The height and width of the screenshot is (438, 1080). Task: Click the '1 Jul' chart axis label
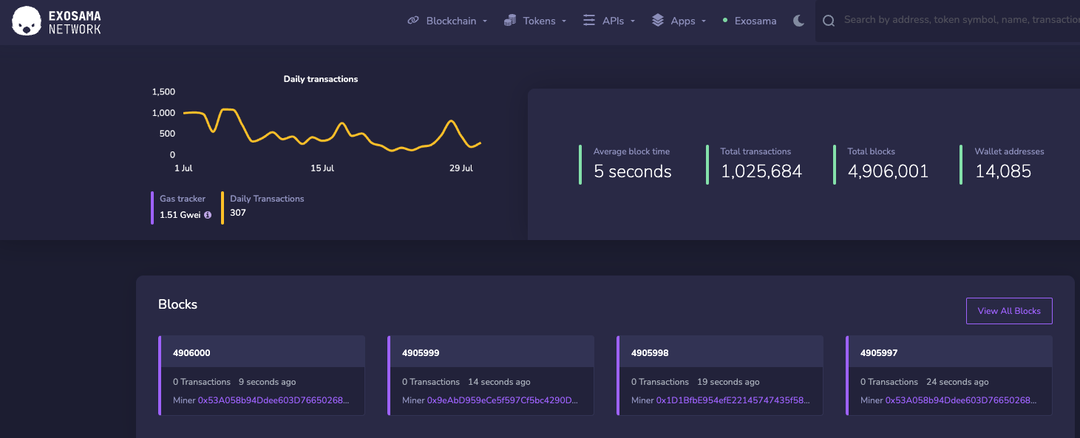[185, 169]
